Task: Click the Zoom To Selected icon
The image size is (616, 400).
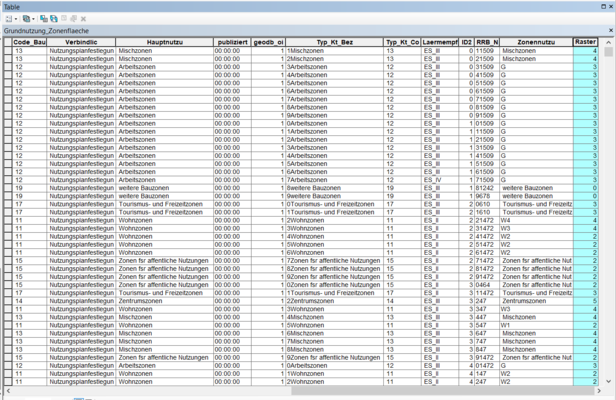Action: pos(73,19)
